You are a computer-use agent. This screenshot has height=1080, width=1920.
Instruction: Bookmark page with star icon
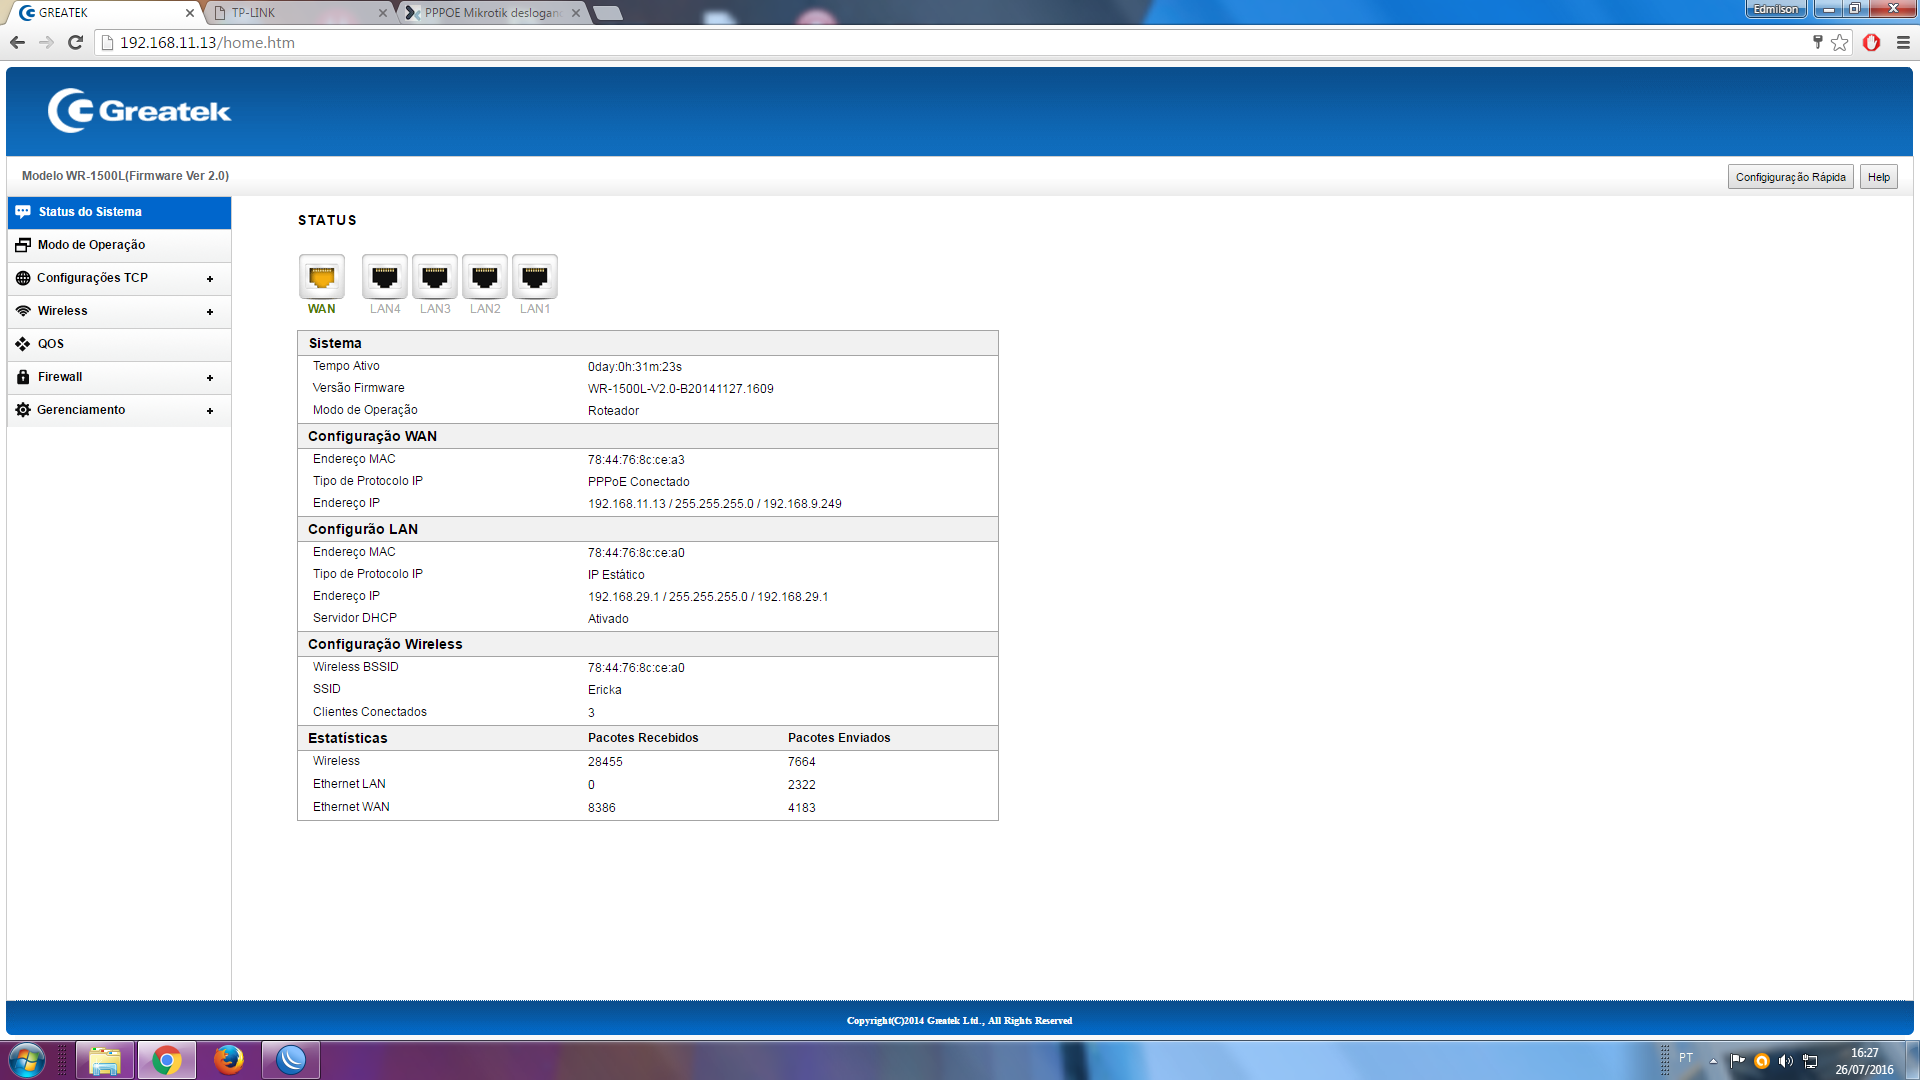[1839, 43]
